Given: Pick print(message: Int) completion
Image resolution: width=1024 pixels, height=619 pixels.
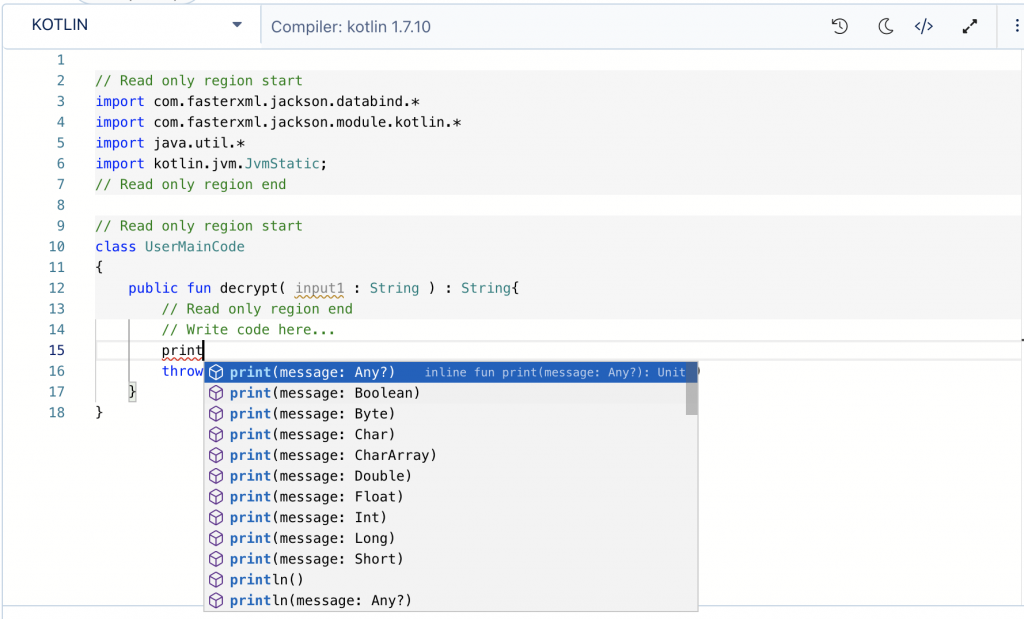Looking at the screenshot, I should tap(308, 517).
